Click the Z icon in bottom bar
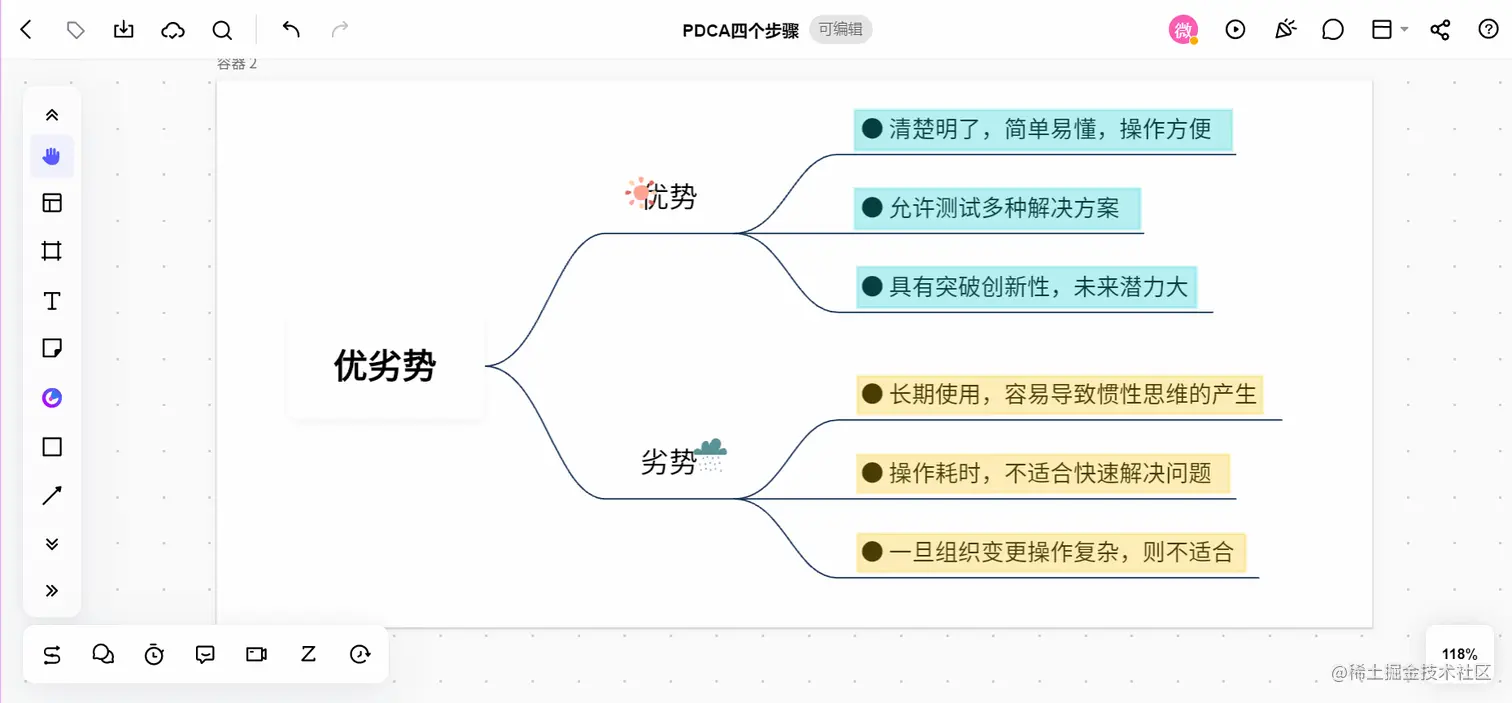Screen dimensions: 1512x703 click(x=308, y=654)
